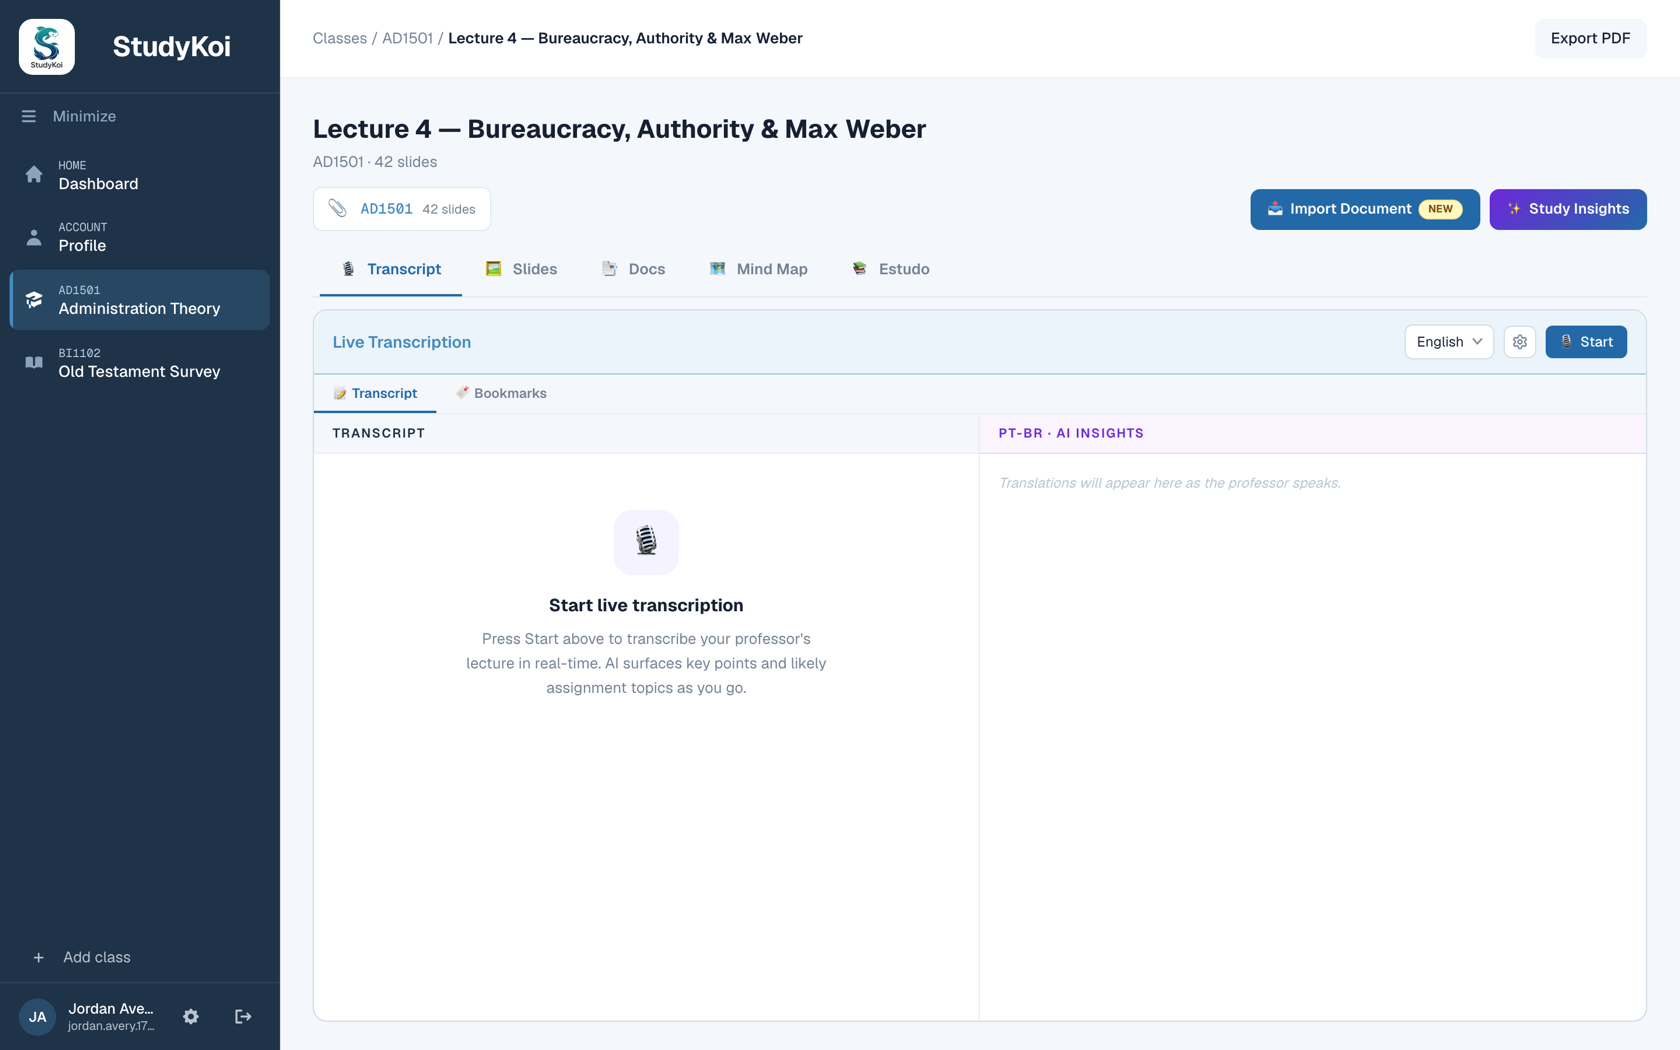Click the Import Document button
This screenshot has height=1050, width=1680.
(x=1364, y=209)
